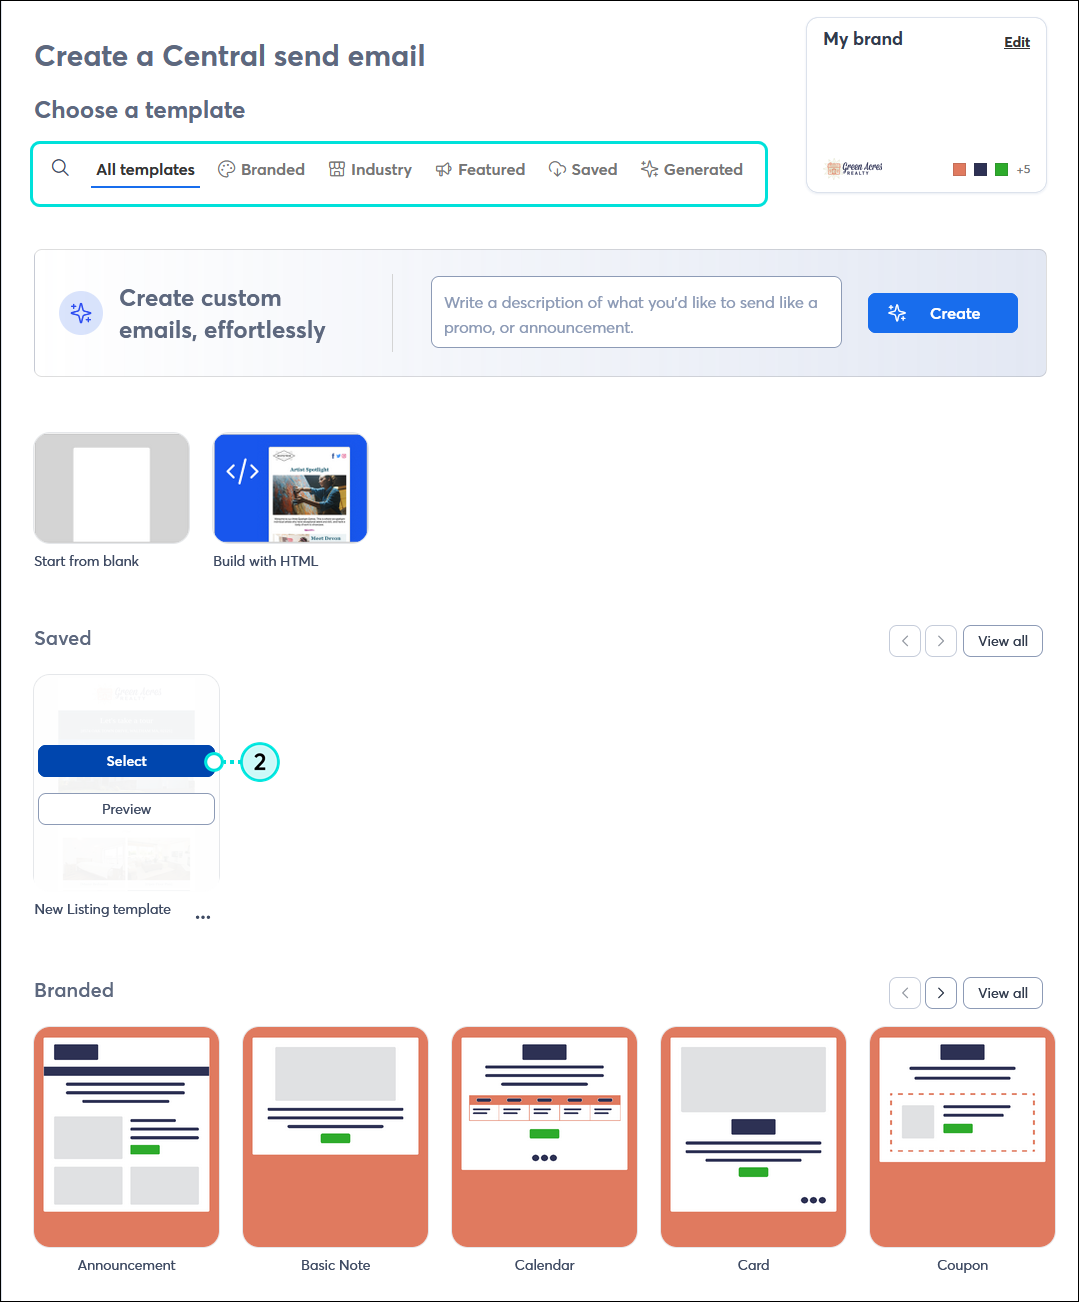This screenshot has width=1079, height=1302.
Task: Choose the Start from blank thumbnail
Action: [111, 488]
